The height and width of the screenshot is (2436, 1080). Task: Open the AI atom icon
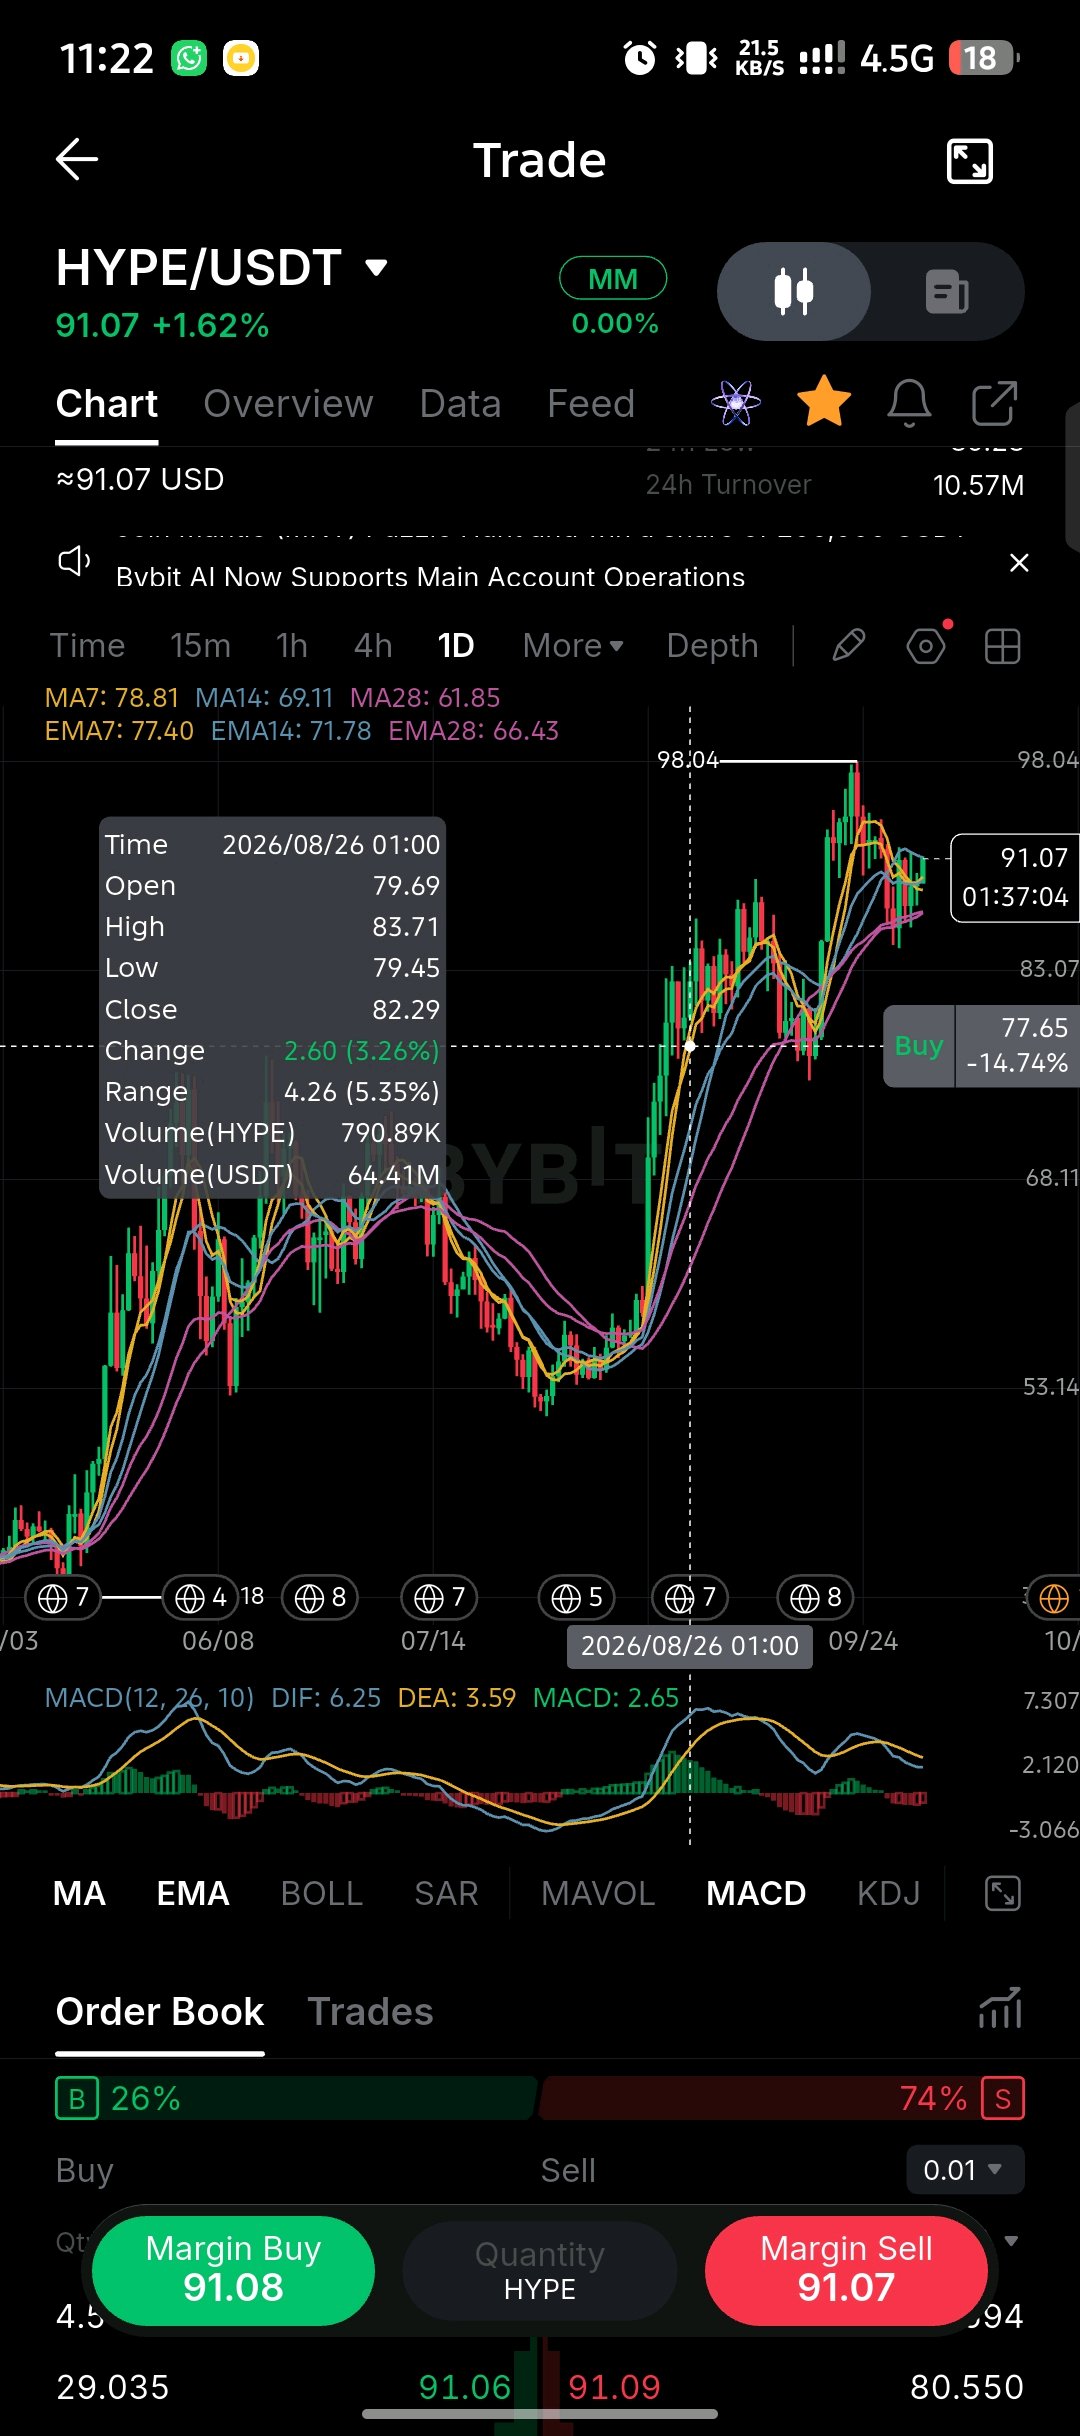point(736,403)
